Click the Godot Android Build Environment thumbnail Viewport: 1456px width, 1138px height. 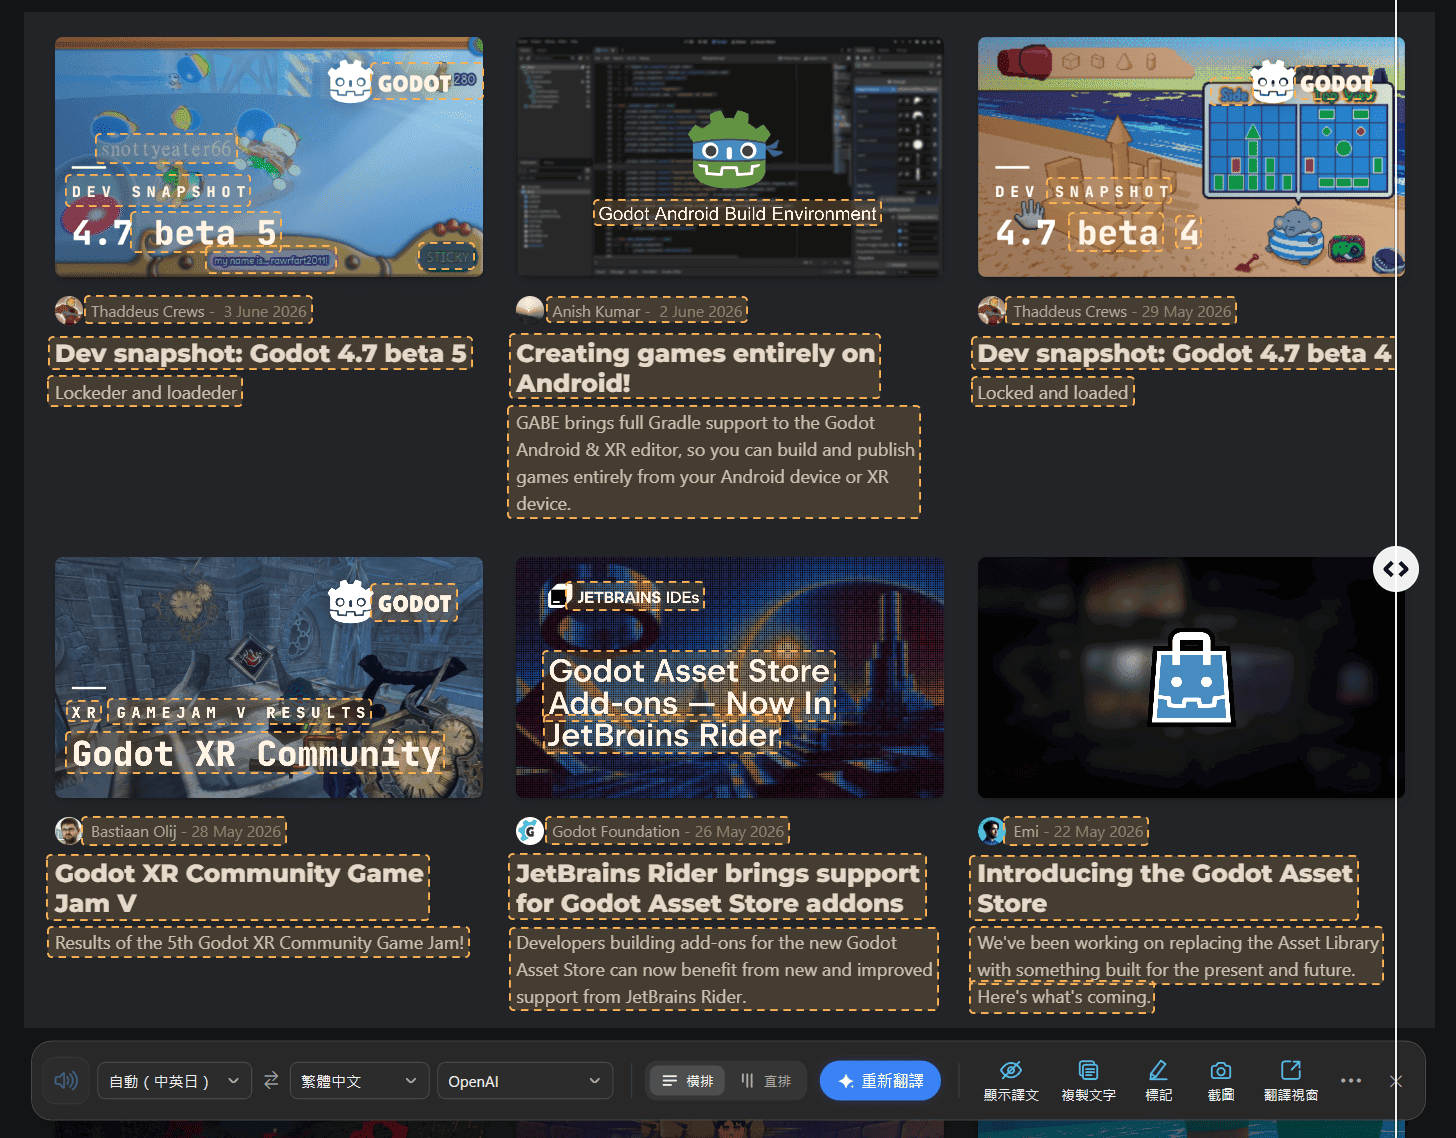coord(730,157)
